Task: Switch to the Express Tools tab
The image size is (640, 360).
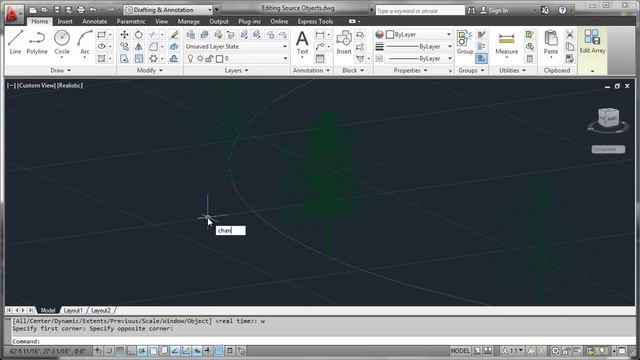Action: 315,21
